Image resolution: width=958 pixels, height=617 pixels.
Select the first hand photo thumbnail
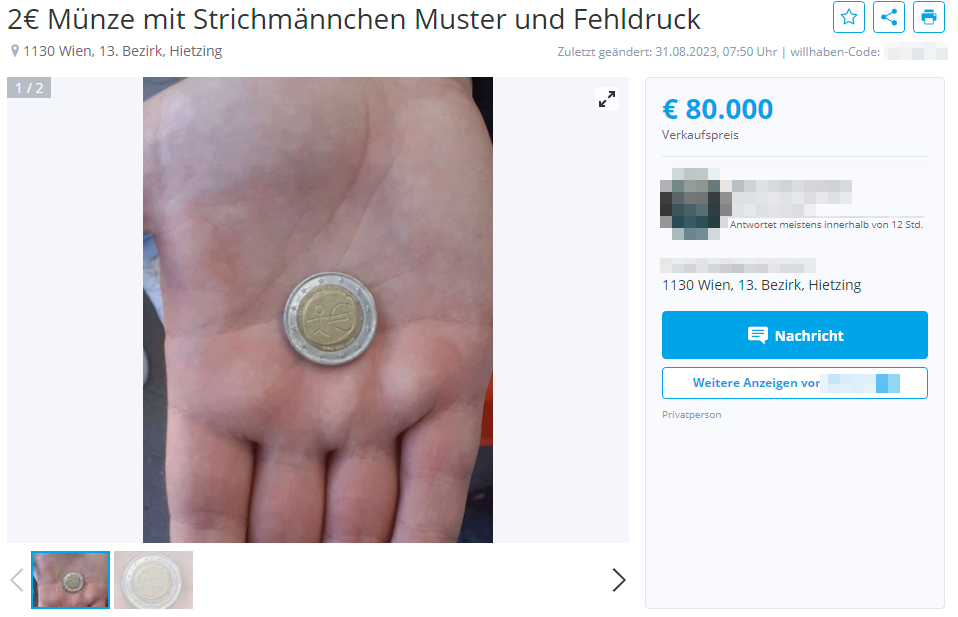70,580
